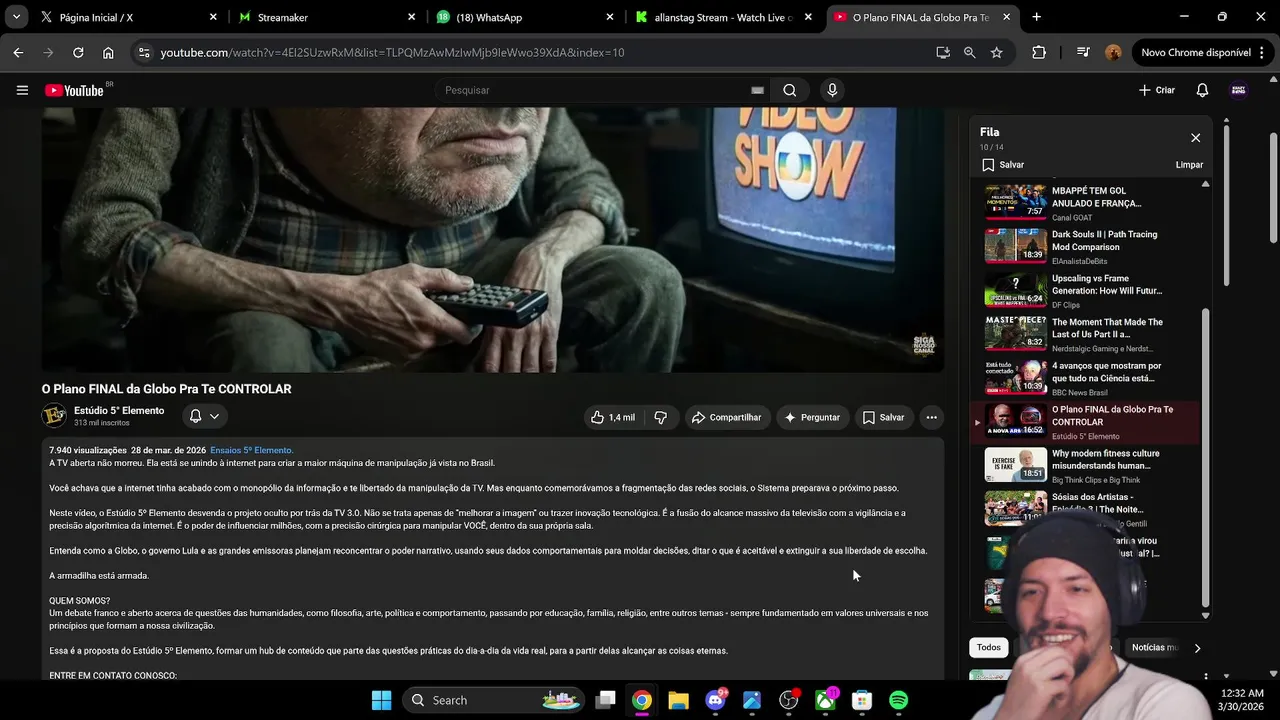1280x720 pixels.
Task: Open the on-screen keyboard icon in the search box
Action: click(757, 90)
